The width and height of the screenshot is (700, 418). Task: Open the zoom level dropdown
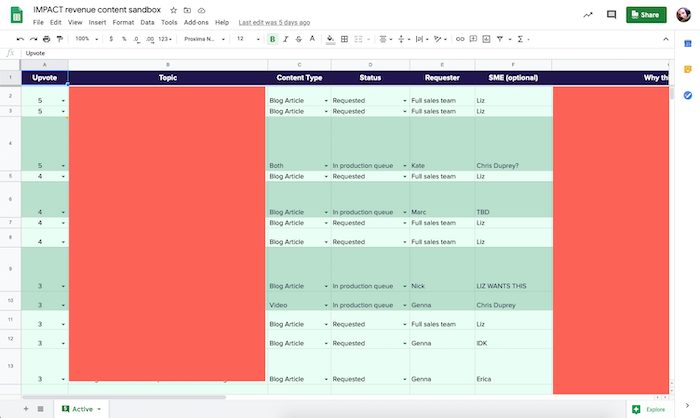(x=86, y=39)
